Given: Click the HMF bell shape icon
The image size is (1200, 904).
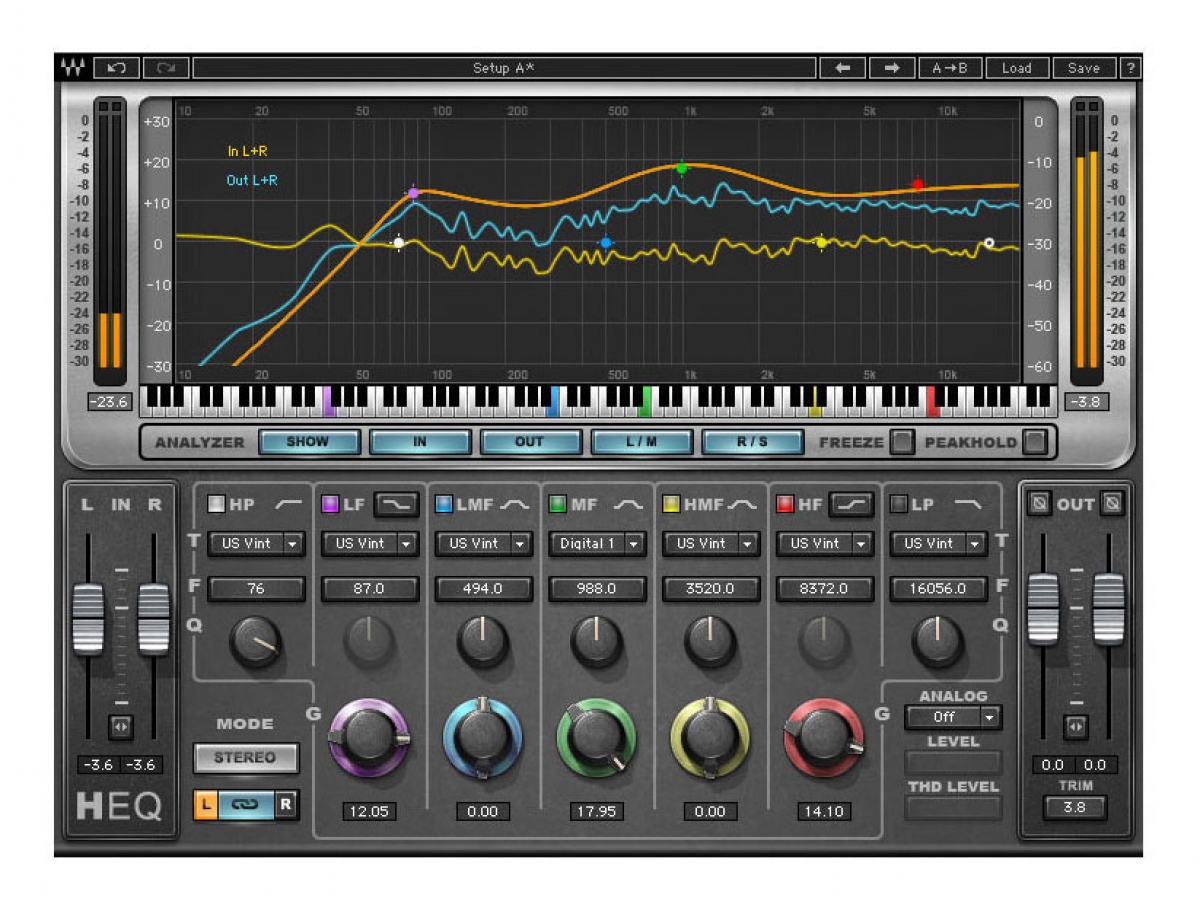Looking at the screenshot, I should coord(742,505).
